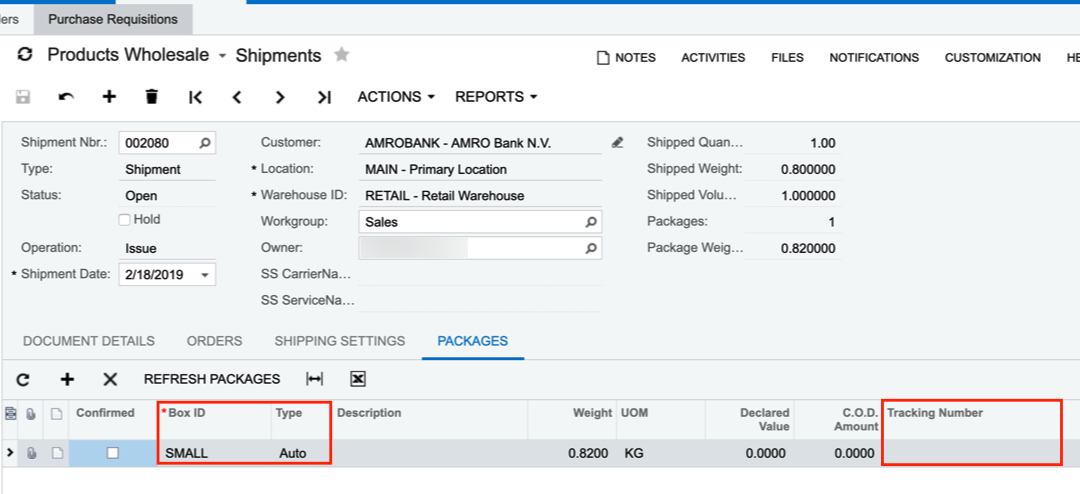Open Notes for this shipment
This screenshot has height=494, width=1080.
coord(626,58)
